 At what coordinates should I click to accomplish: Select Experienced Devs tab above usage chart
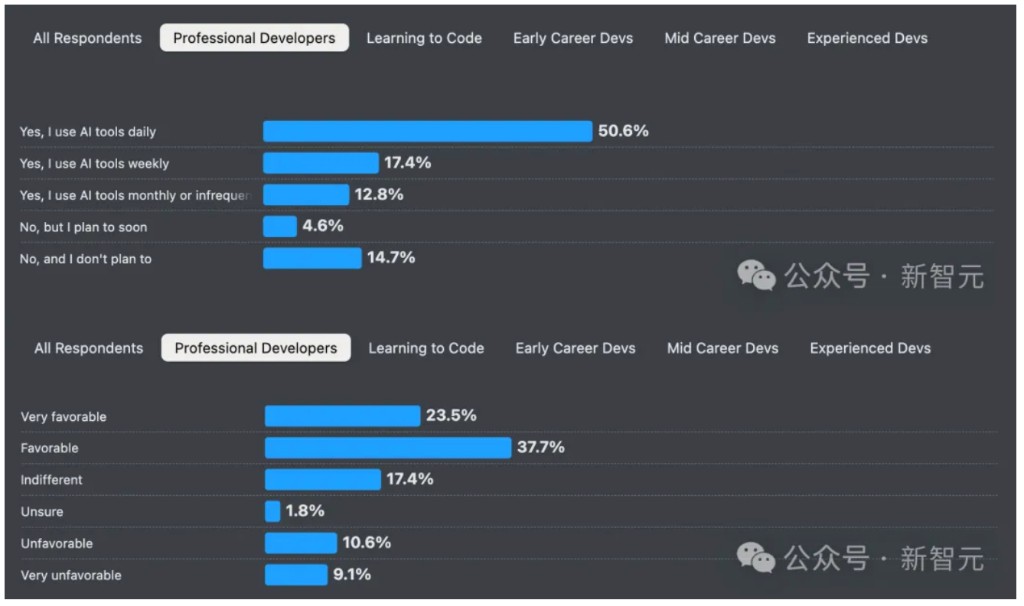pyautogui.click(x=867, y=38)
